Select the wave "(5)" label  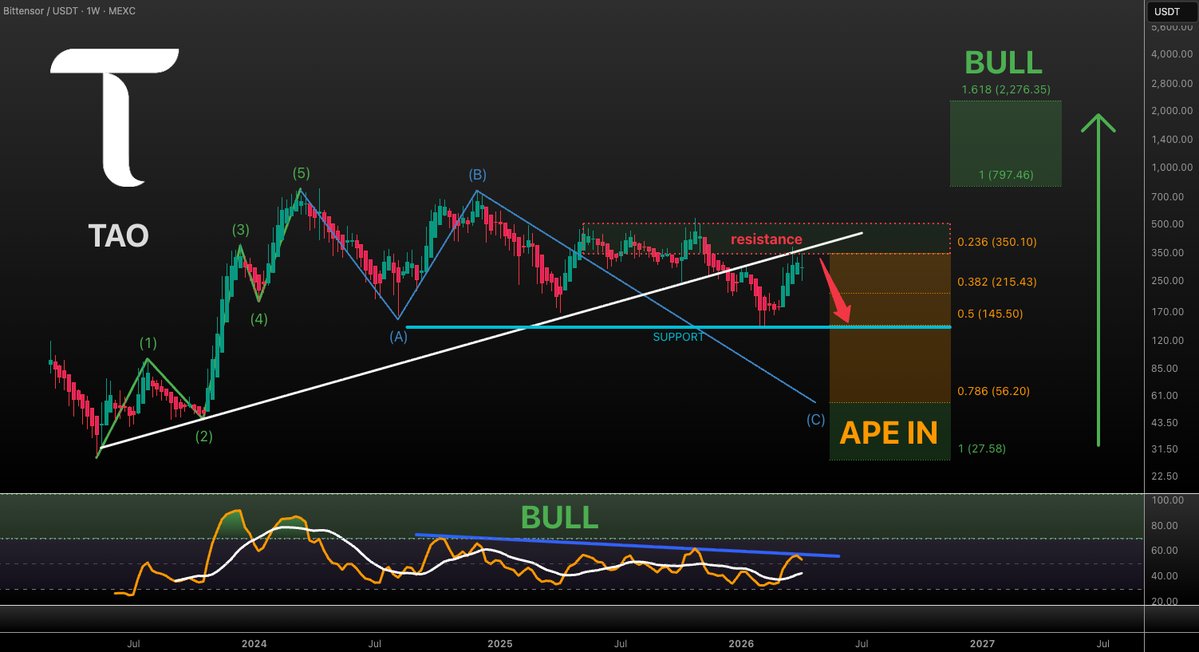(x=301, y=174)
